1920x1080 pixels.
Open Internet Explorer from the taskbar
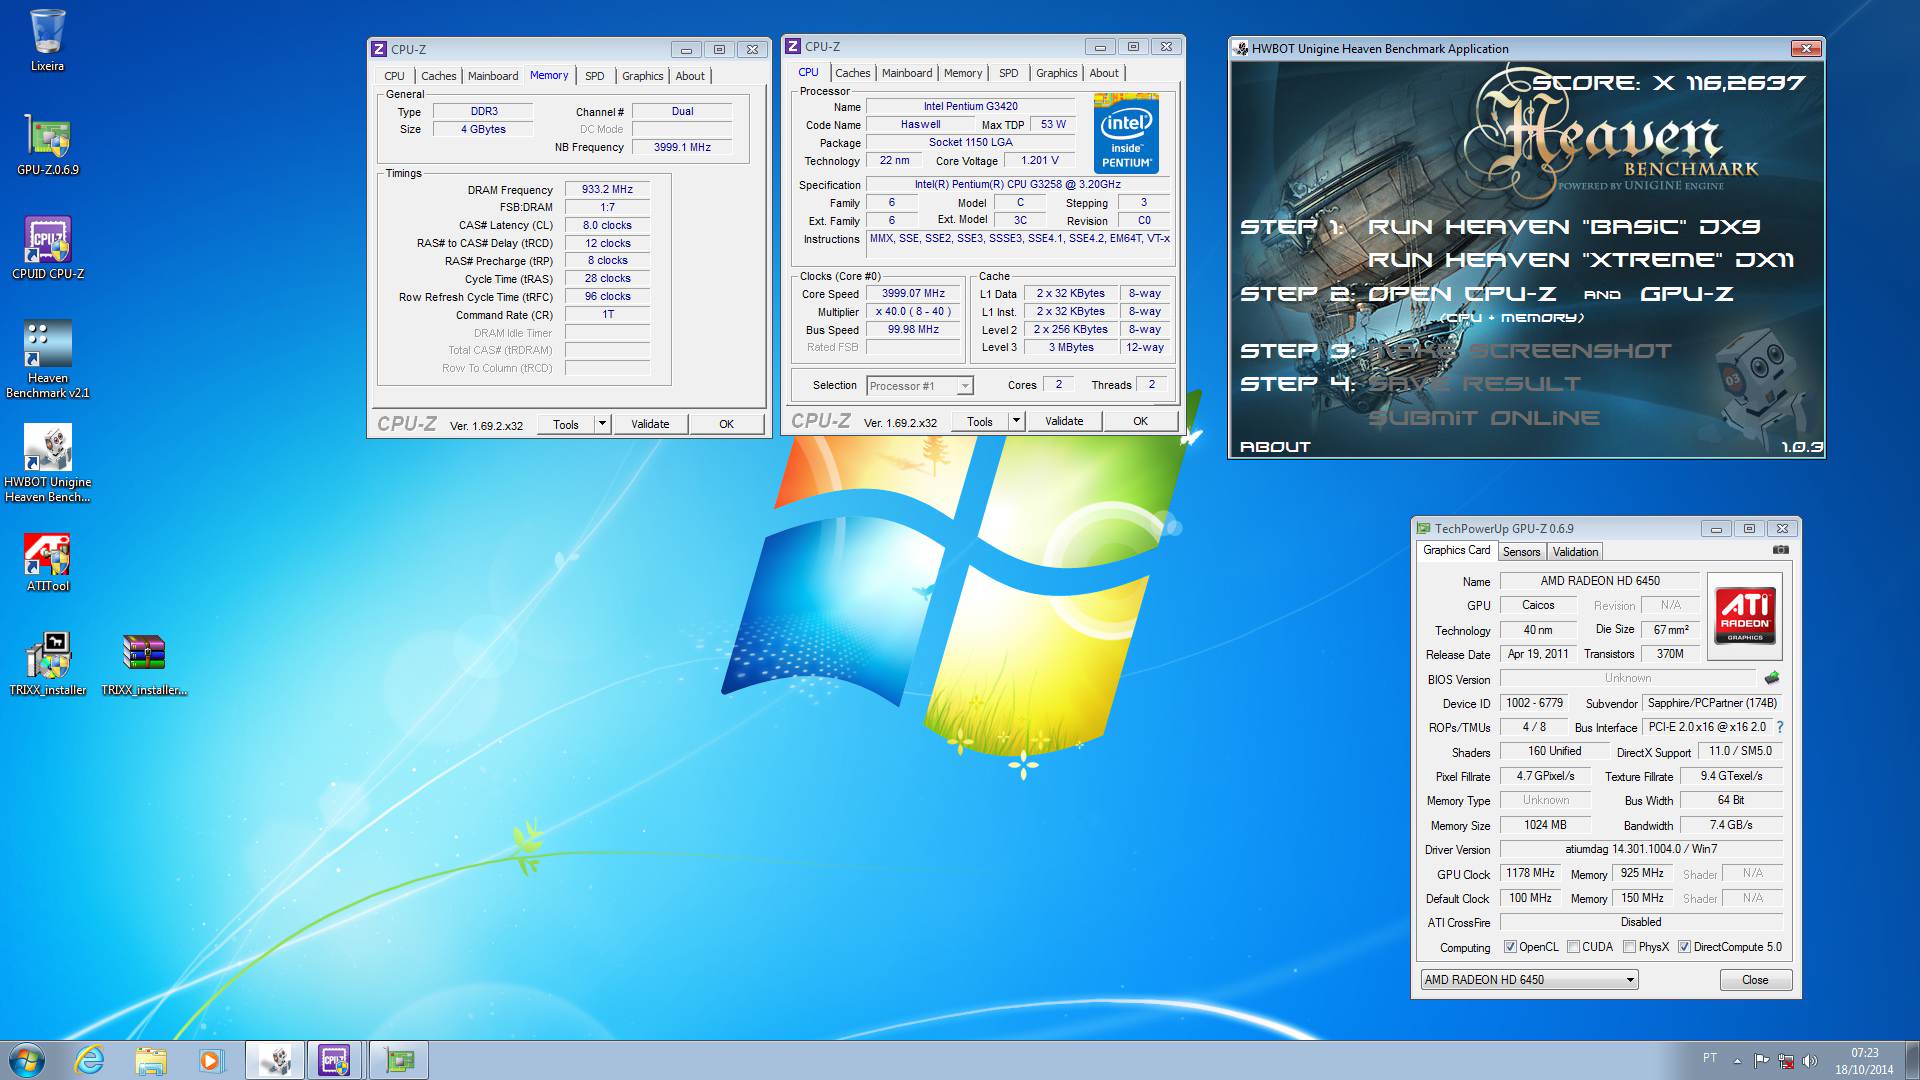coord(90,1060)
